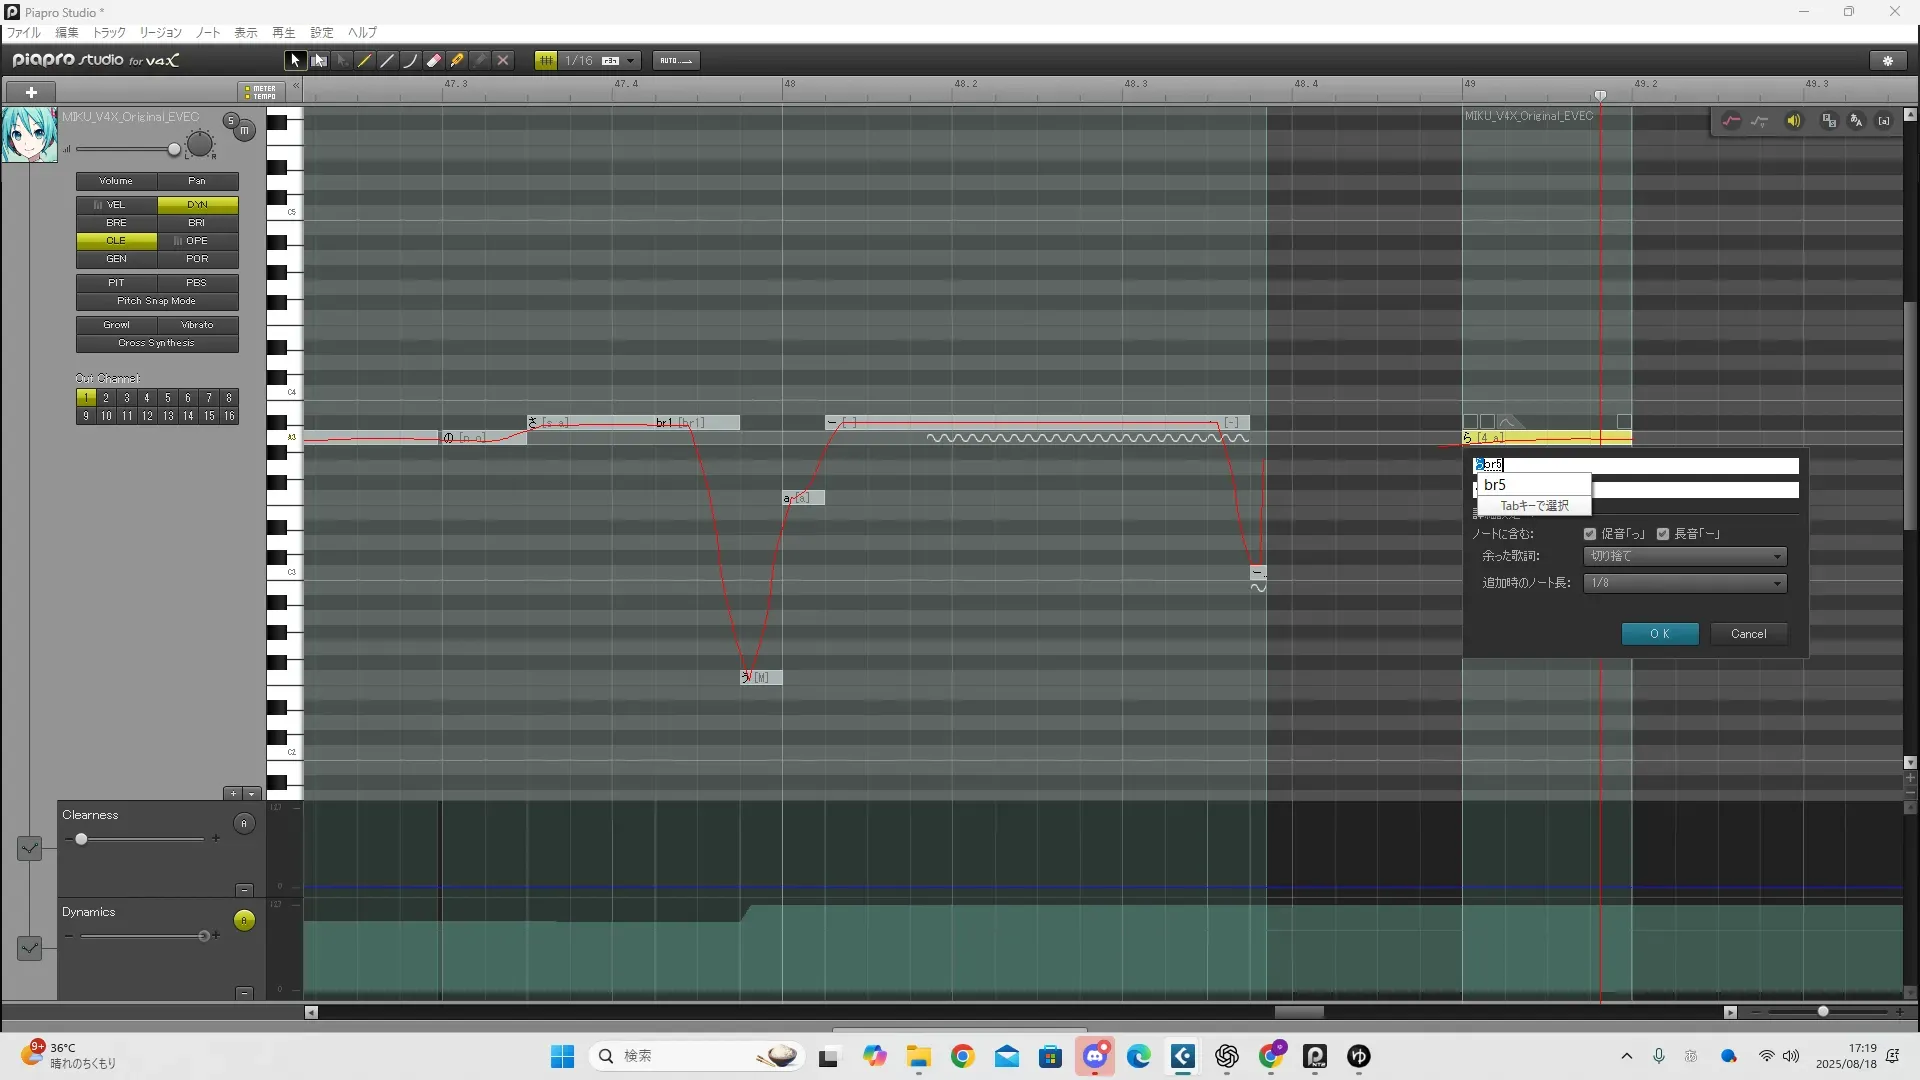Open the 1/16 quantize dropdown
Image resolution: width=1920 pixels, height=1080 pixels.
[x=630, y=61]
